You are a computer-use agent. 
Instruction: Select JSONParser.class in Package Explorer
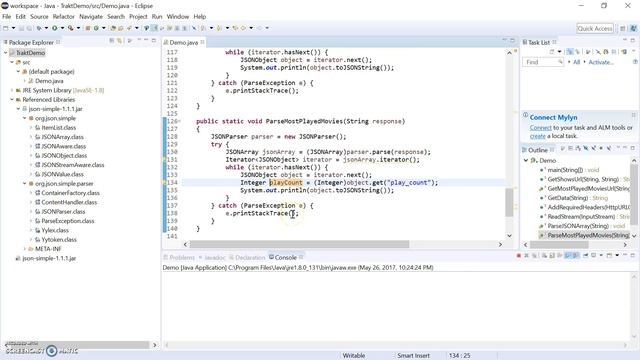[x=63, y=212]
